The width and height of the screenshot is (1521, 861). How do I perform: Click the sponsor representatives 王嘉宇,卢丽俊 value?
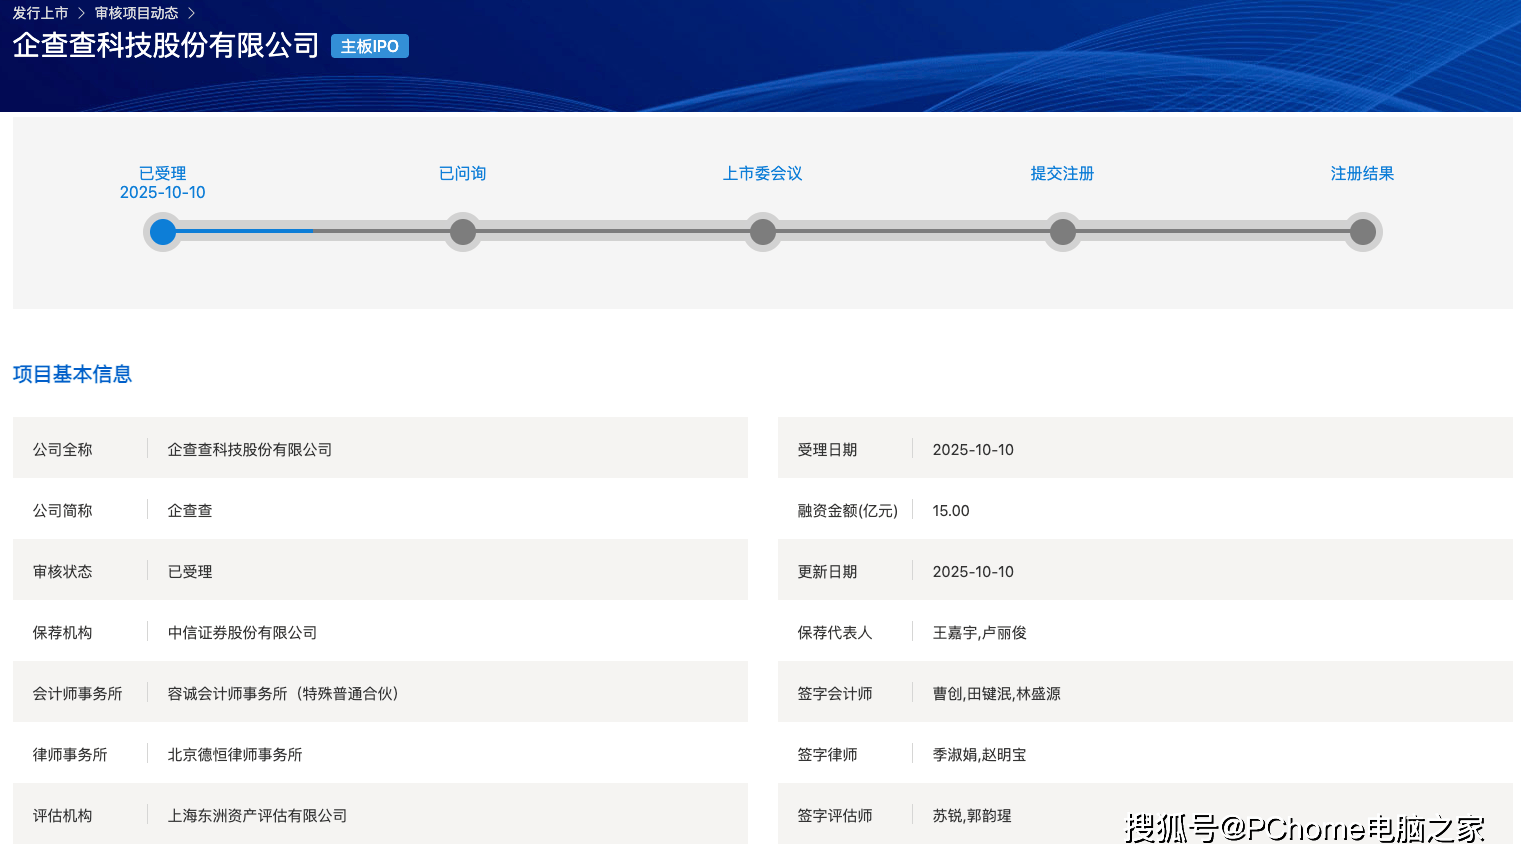979,632
